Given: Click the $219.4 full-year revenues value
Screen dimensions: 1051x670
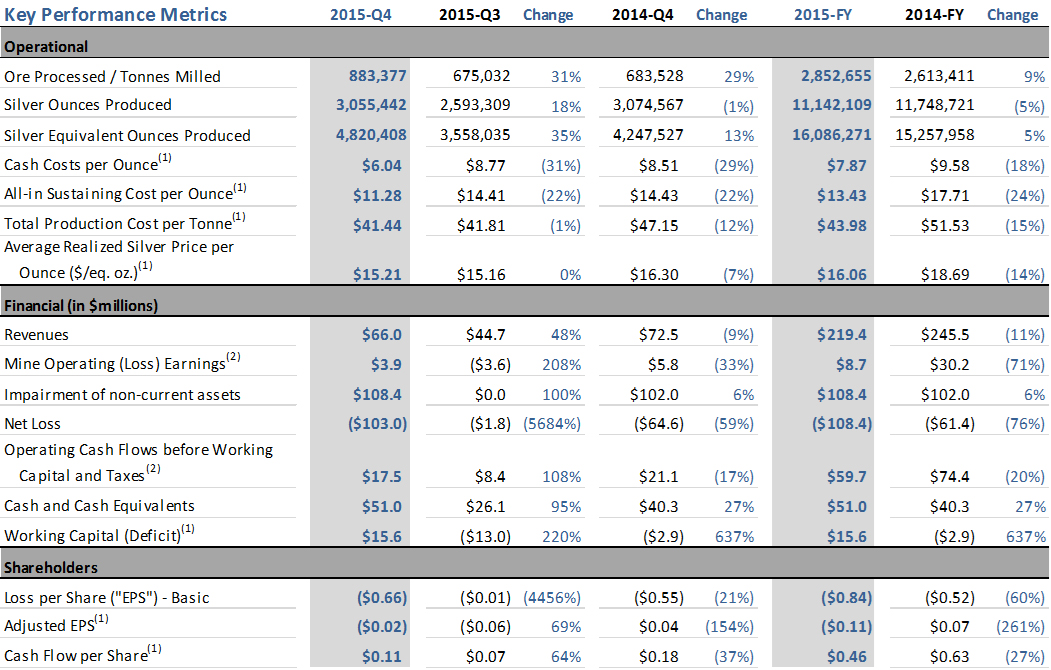Looking at the screenshot, I should [x=841, y=334].
